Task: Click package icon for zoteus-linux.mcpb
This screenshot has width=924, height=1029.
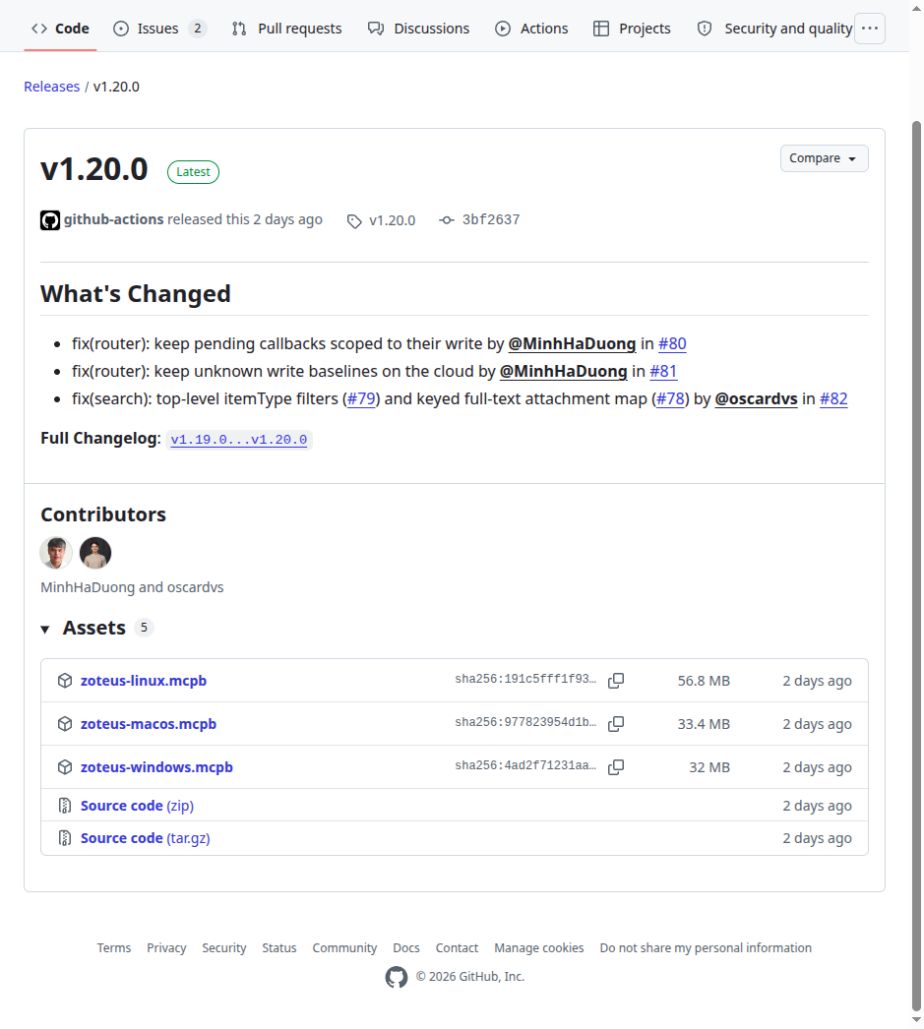Action: pyautogui.click(x=64, y=681)
